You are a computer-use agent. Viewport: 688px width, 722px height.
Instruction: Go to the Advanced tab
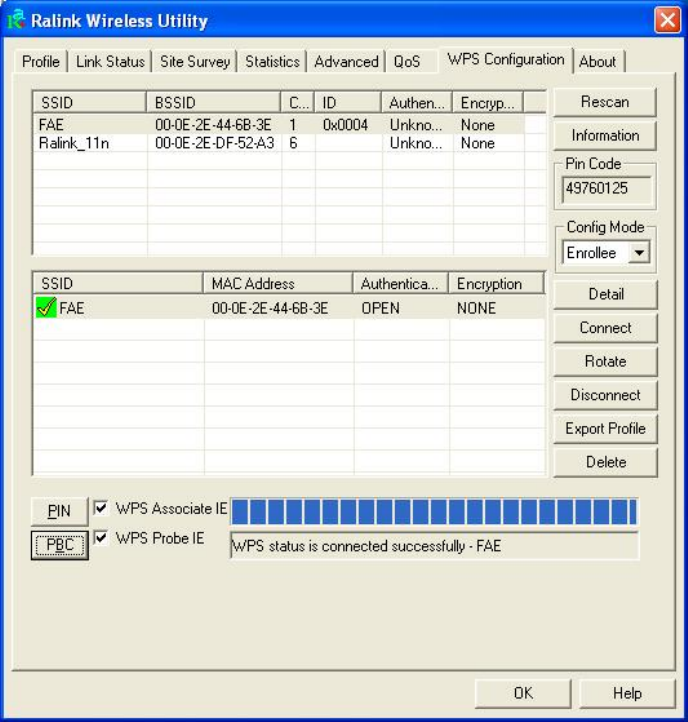pyautogui.click(x=346, y=61)
